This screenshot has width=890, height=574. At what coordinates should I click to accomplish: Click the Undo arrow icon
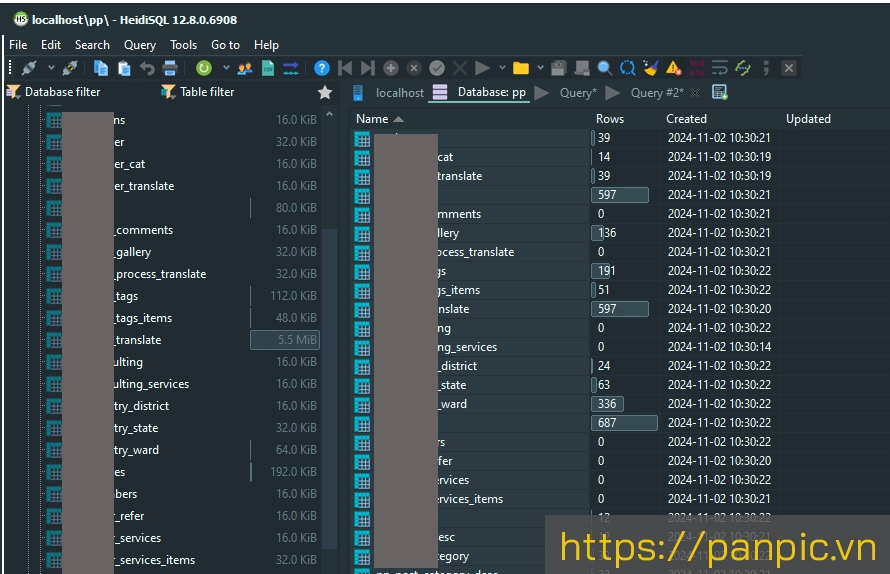pos(147,68)
